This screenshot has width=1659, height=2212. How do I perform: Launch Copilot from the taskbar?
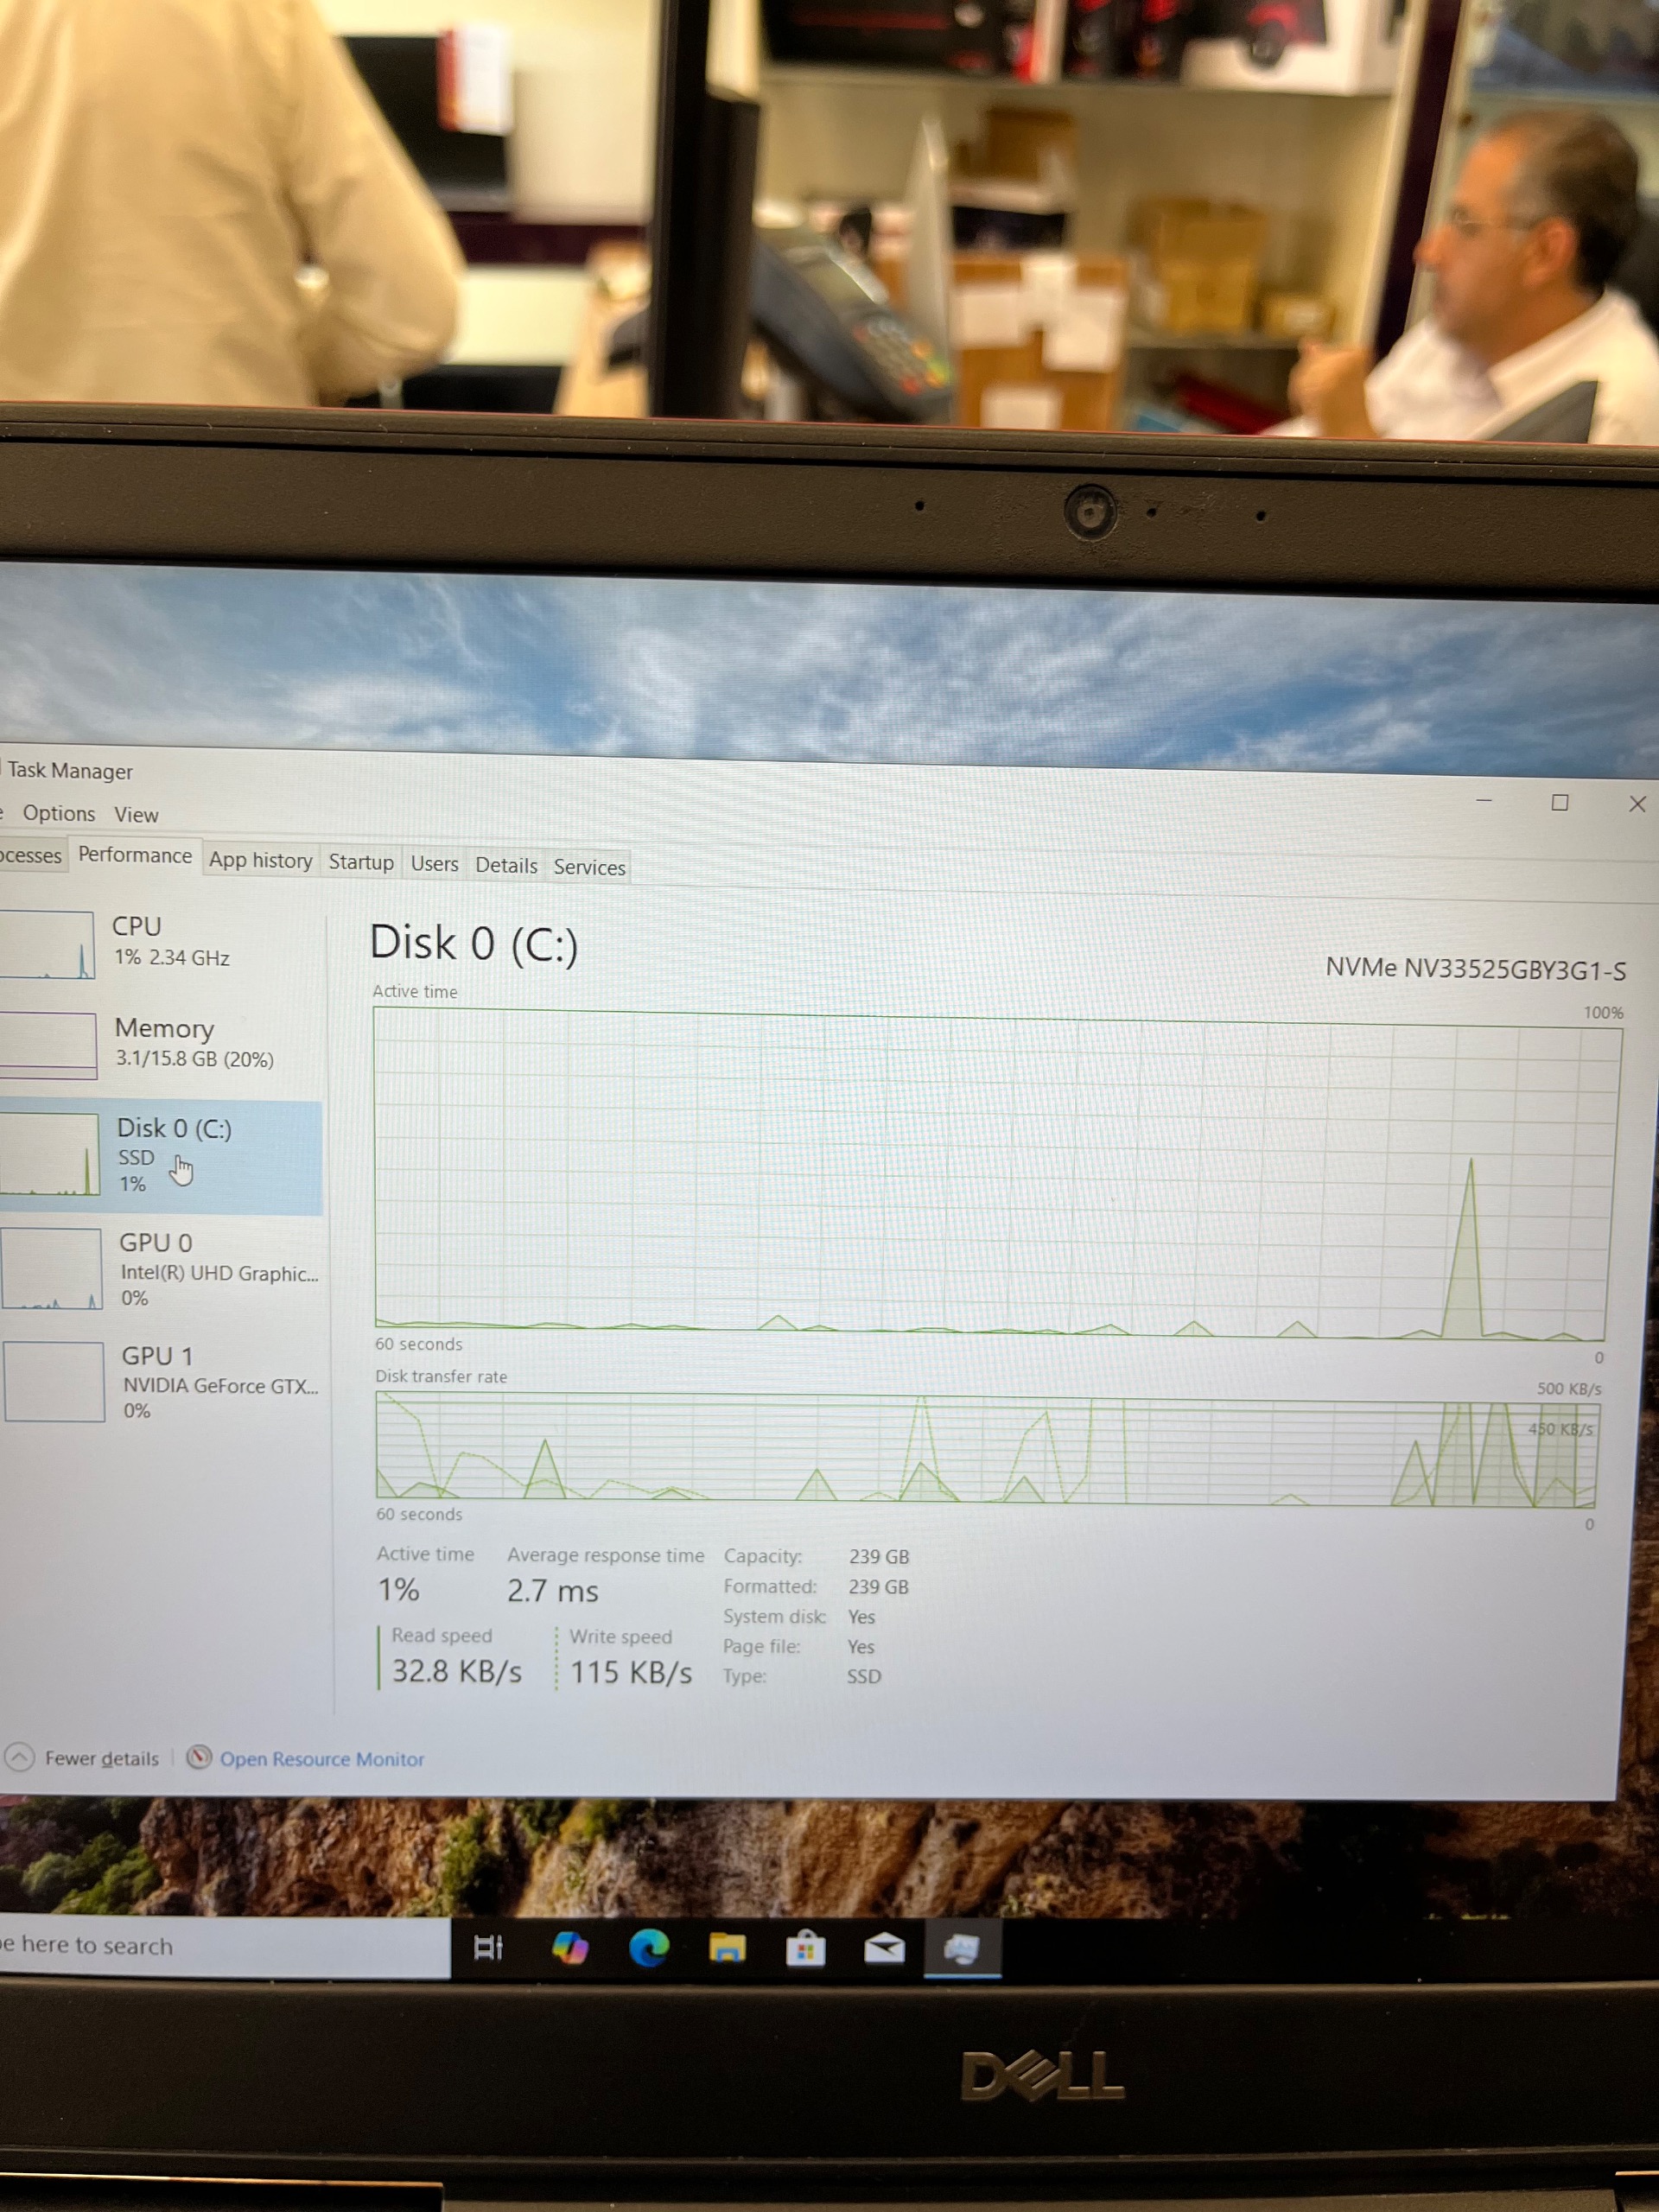pyautogui.click(x=570, y=1947)
